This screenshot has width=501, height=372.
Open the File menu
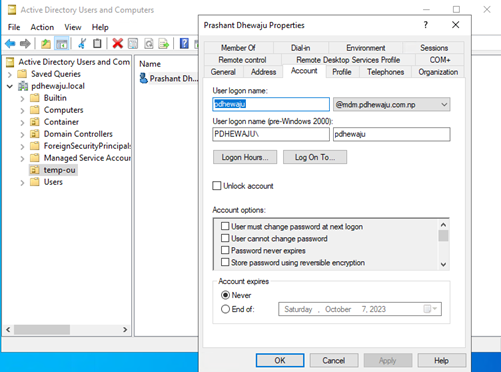click(x=14, y=27)
